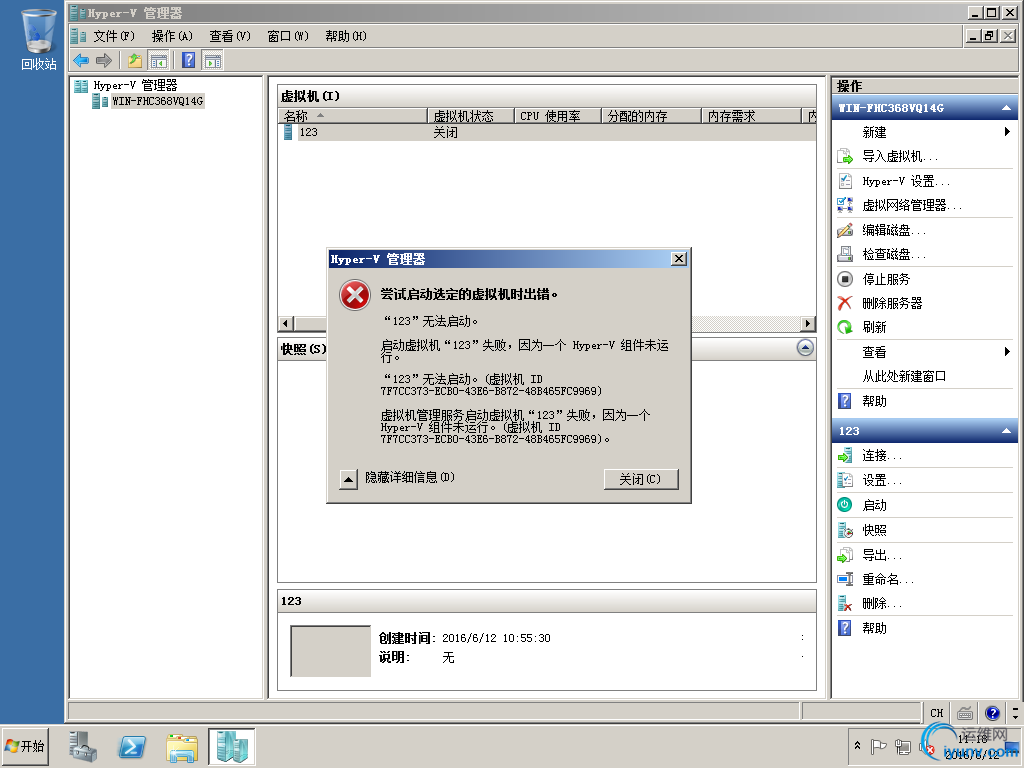Image resolution: width=1024 pixels, height=768 pixels.
Task: Close the error dialog with its X
Action: pyautogui.click(x=679, y=259)
